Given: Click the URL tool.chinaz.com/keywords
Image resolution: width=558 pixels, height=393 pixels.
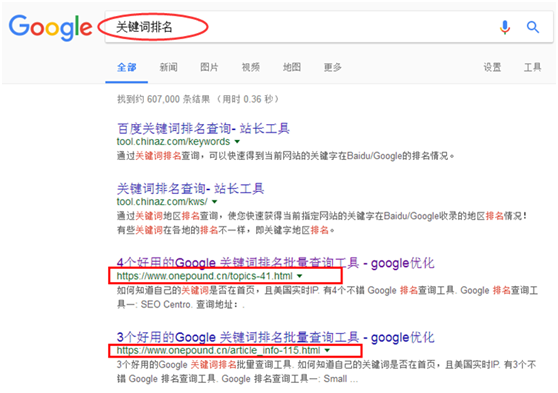Looking at the screenshot, I should (173, 142).
